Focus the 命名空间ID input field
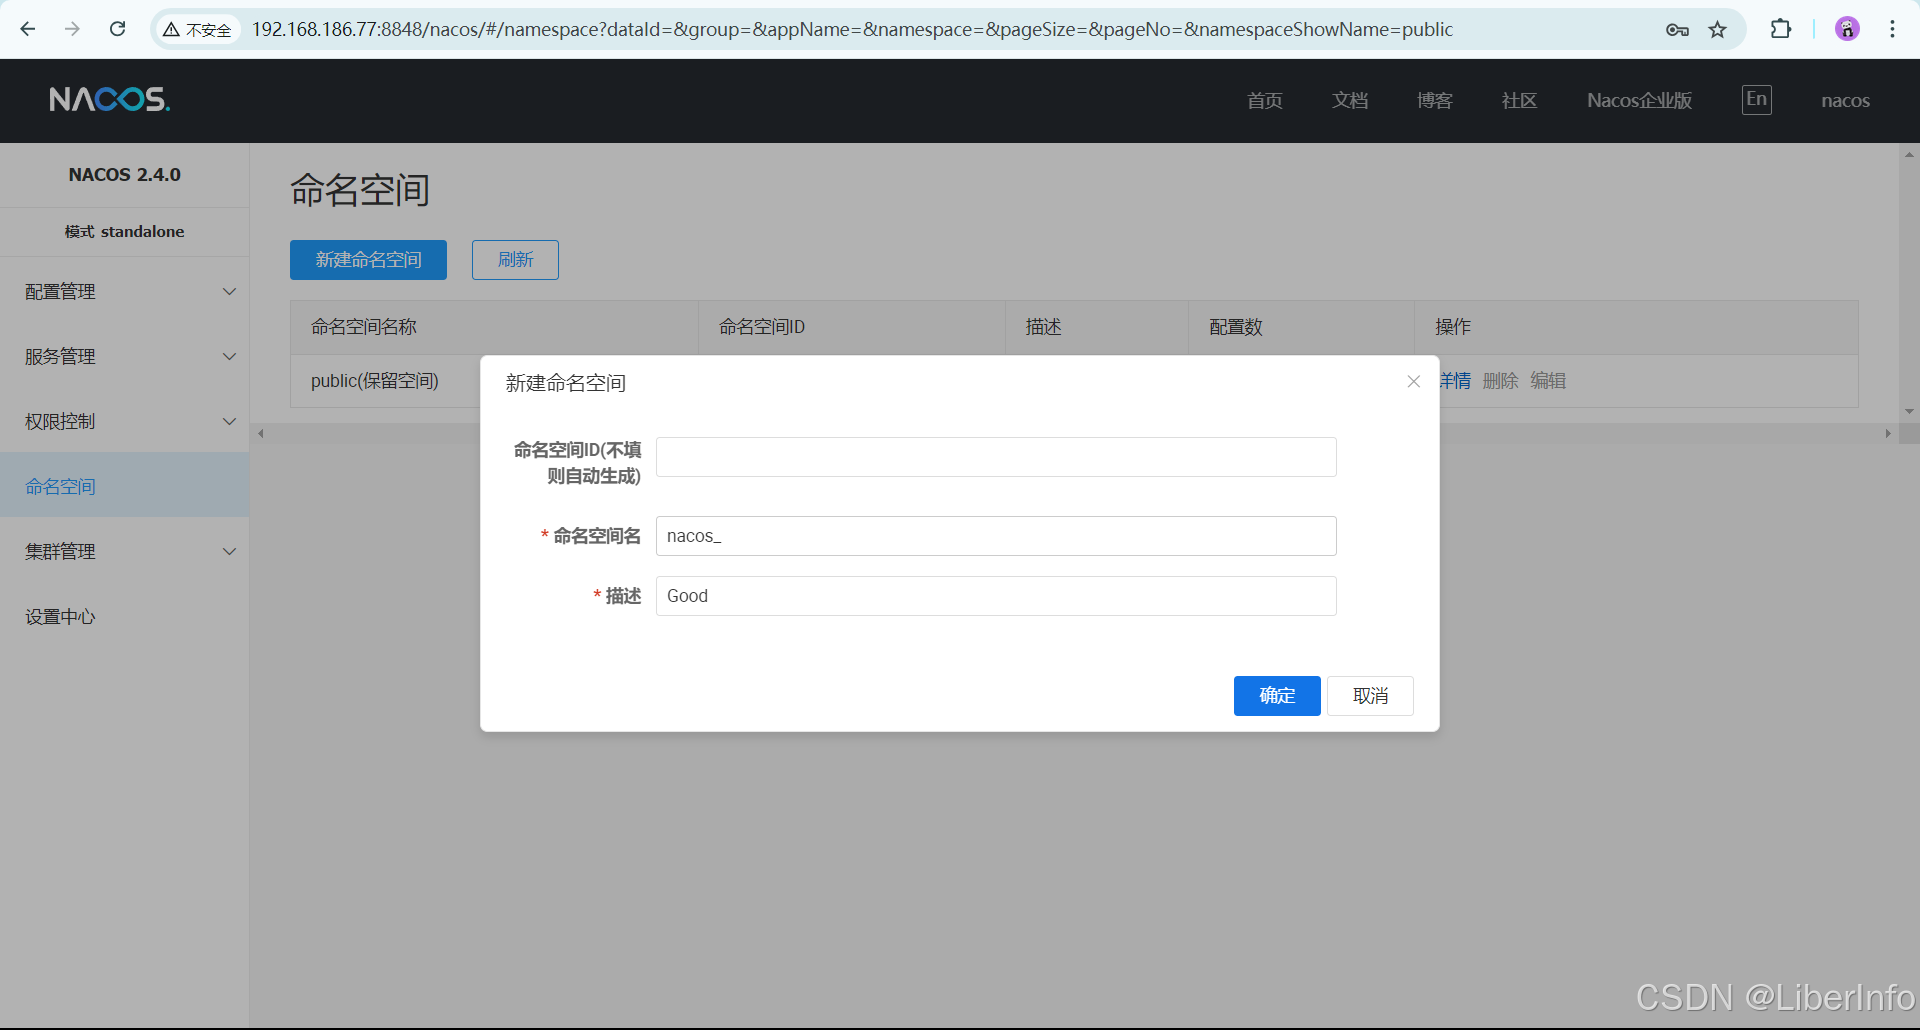This screenshot has height=1030, width=1920. pyautogui.click(x=996, y=457)
